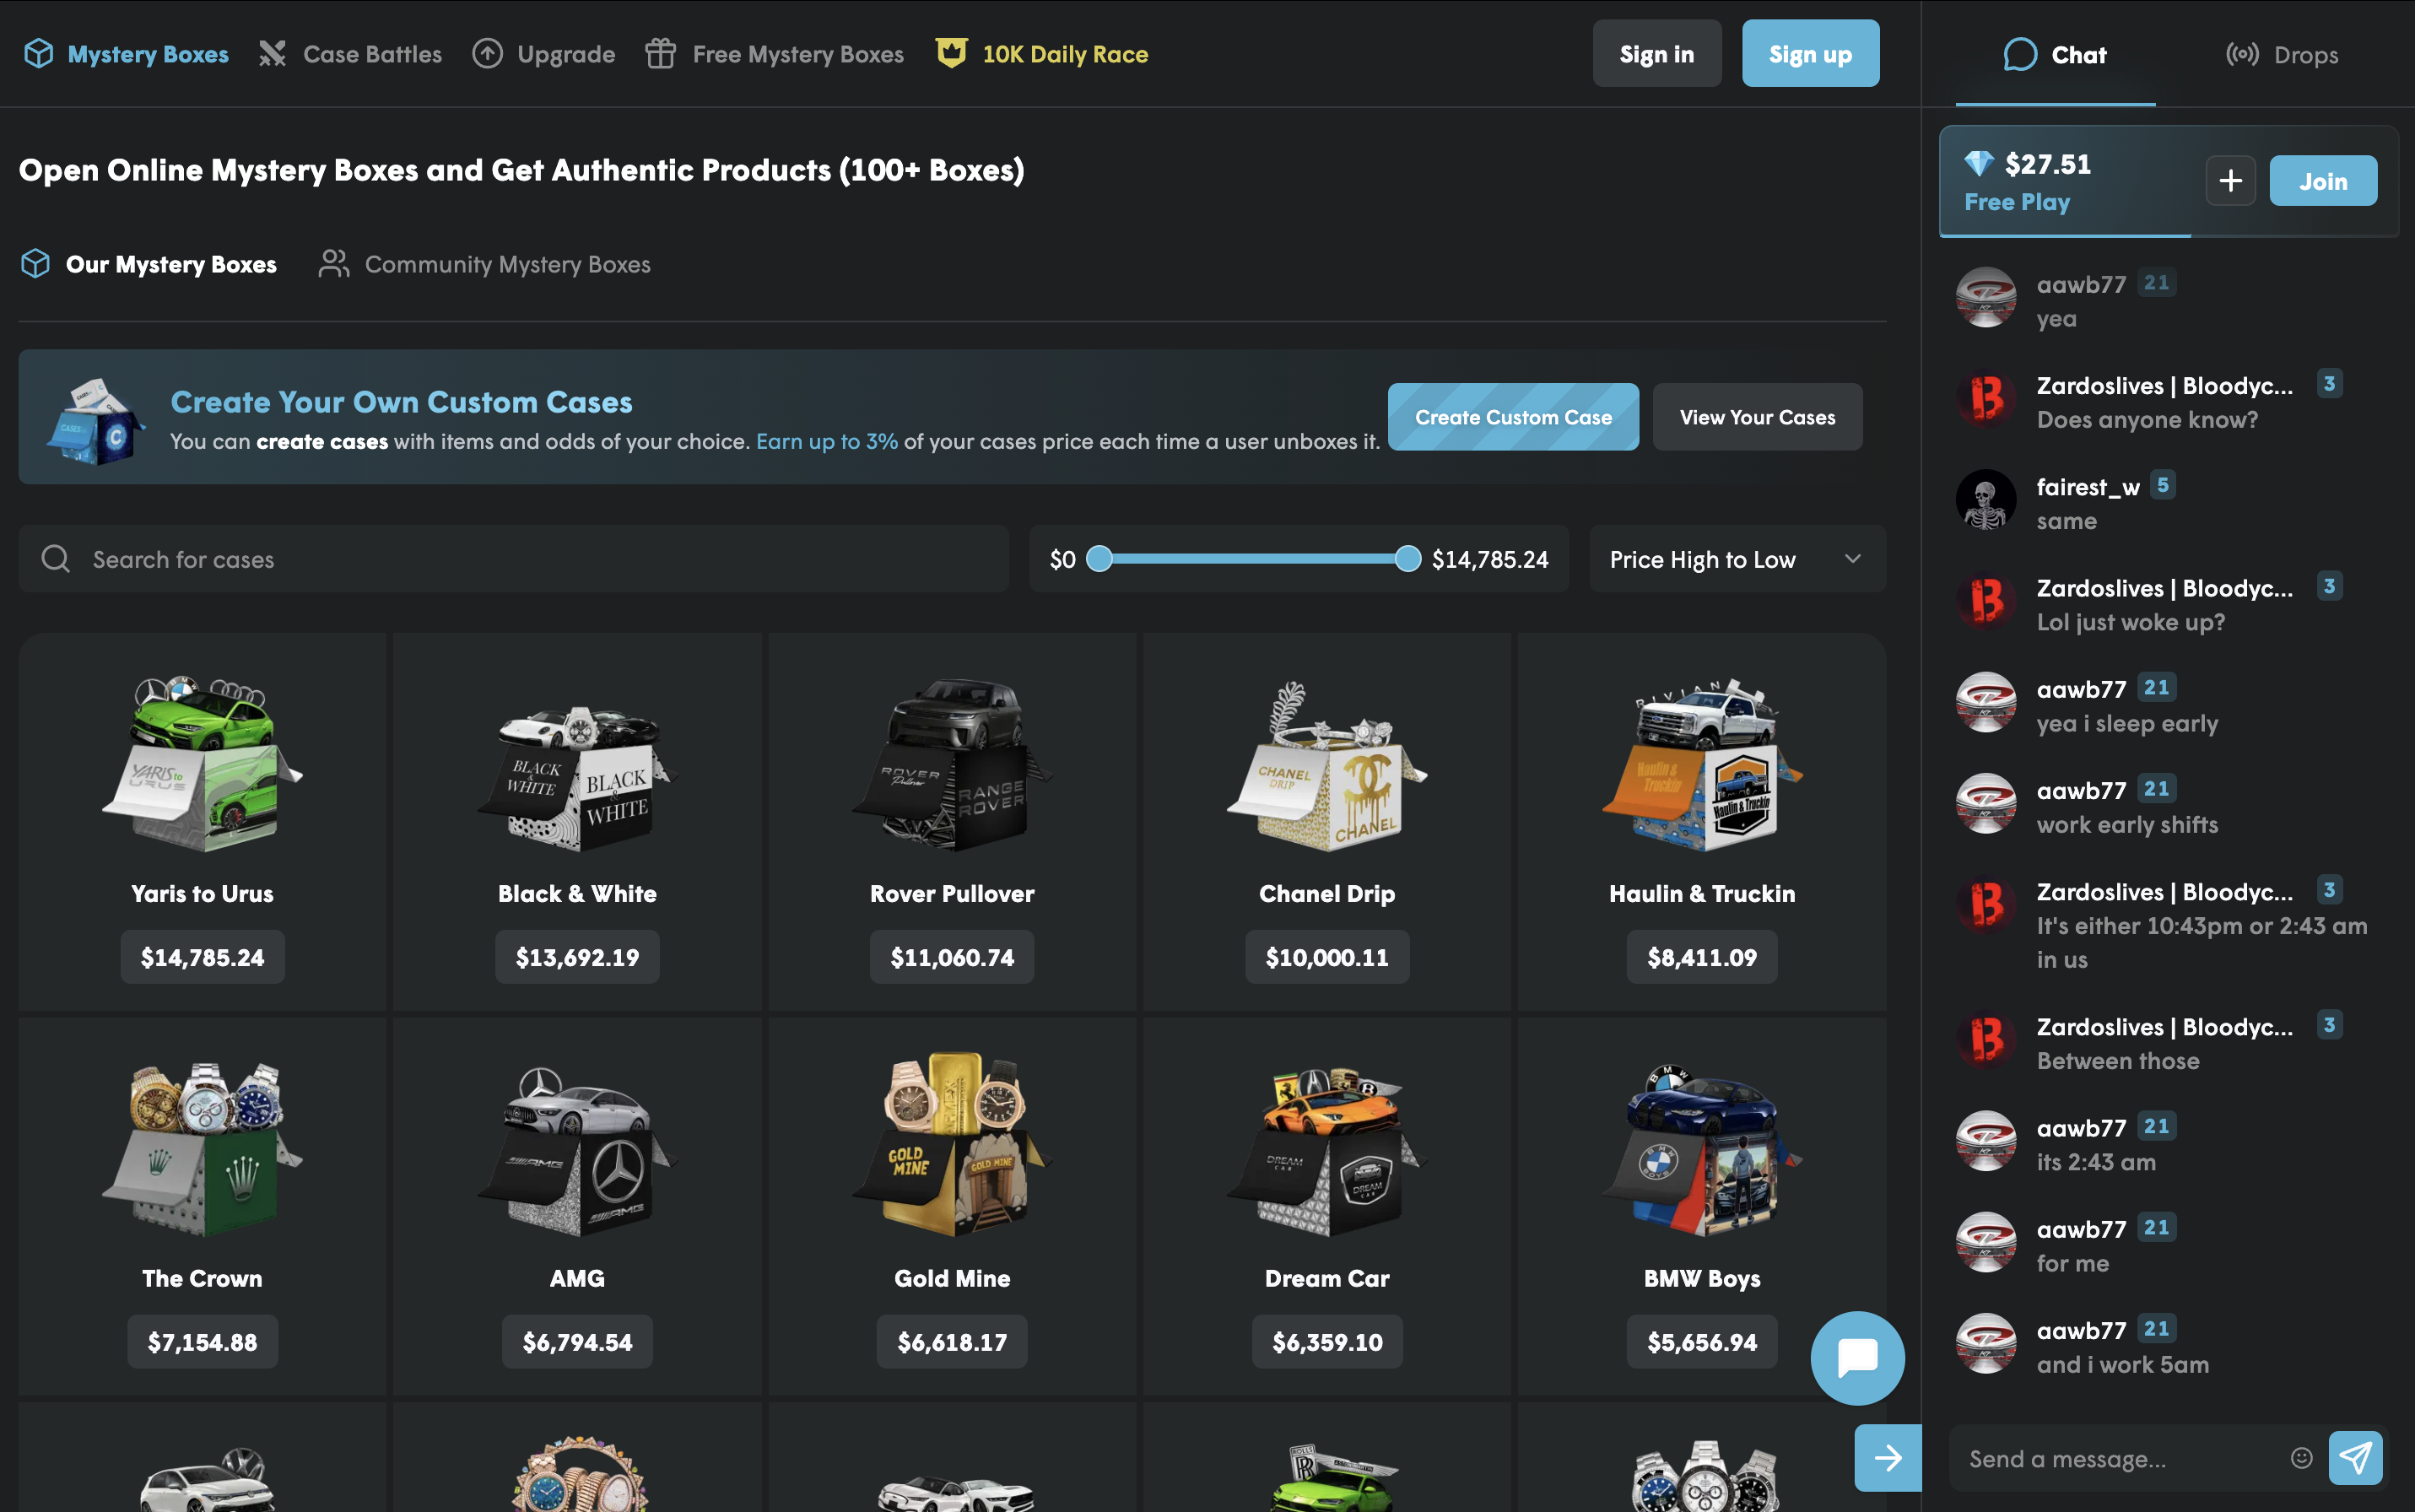This screenshot has width=2415, height=1512.
Task: Collapse chat panel with arrow button
Action: pyautogui.click(x=1888, y=1458)
